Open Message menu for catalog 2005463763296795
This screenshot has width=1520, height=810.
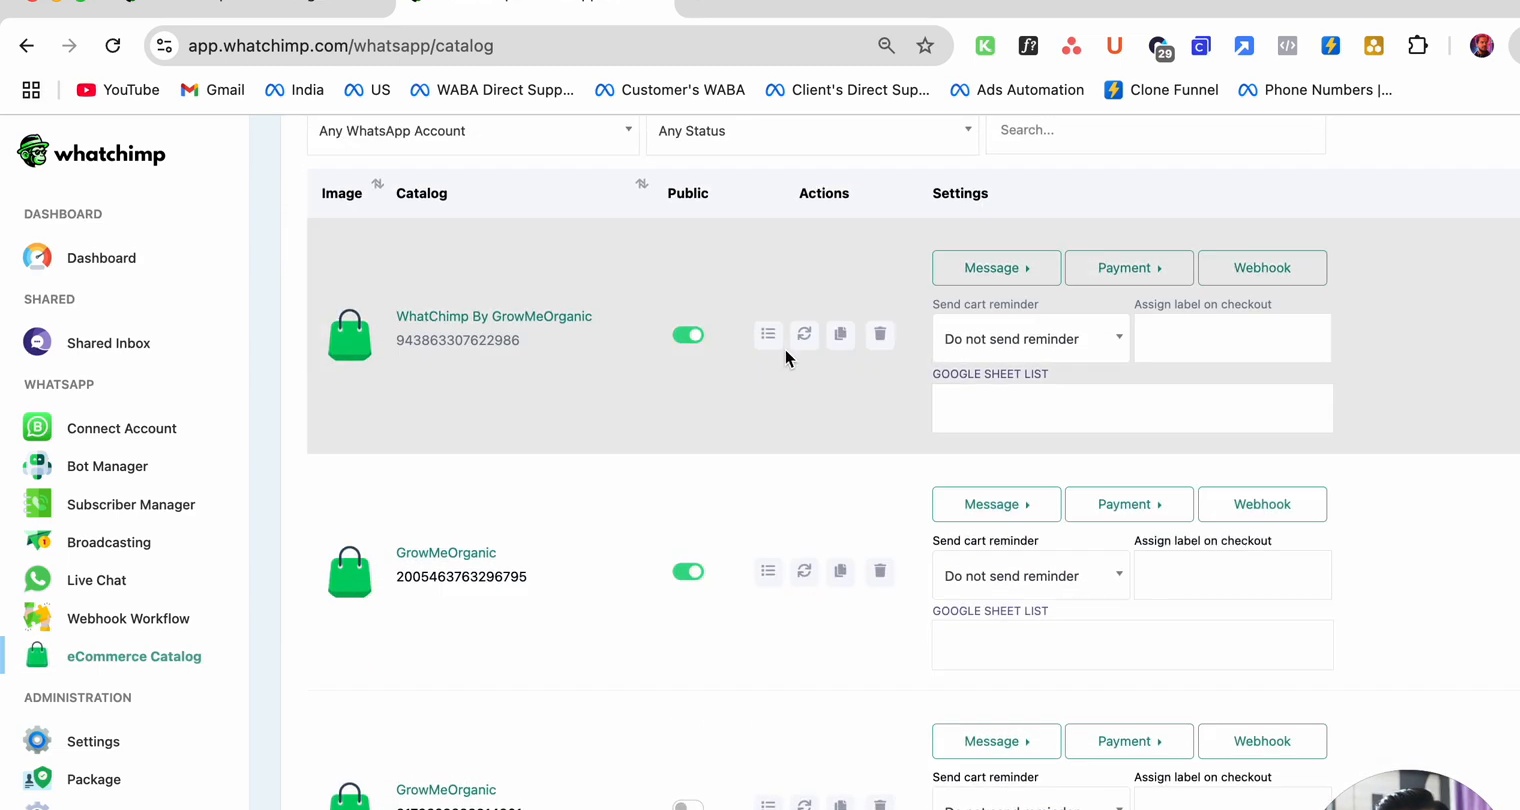tap(997, 505)
